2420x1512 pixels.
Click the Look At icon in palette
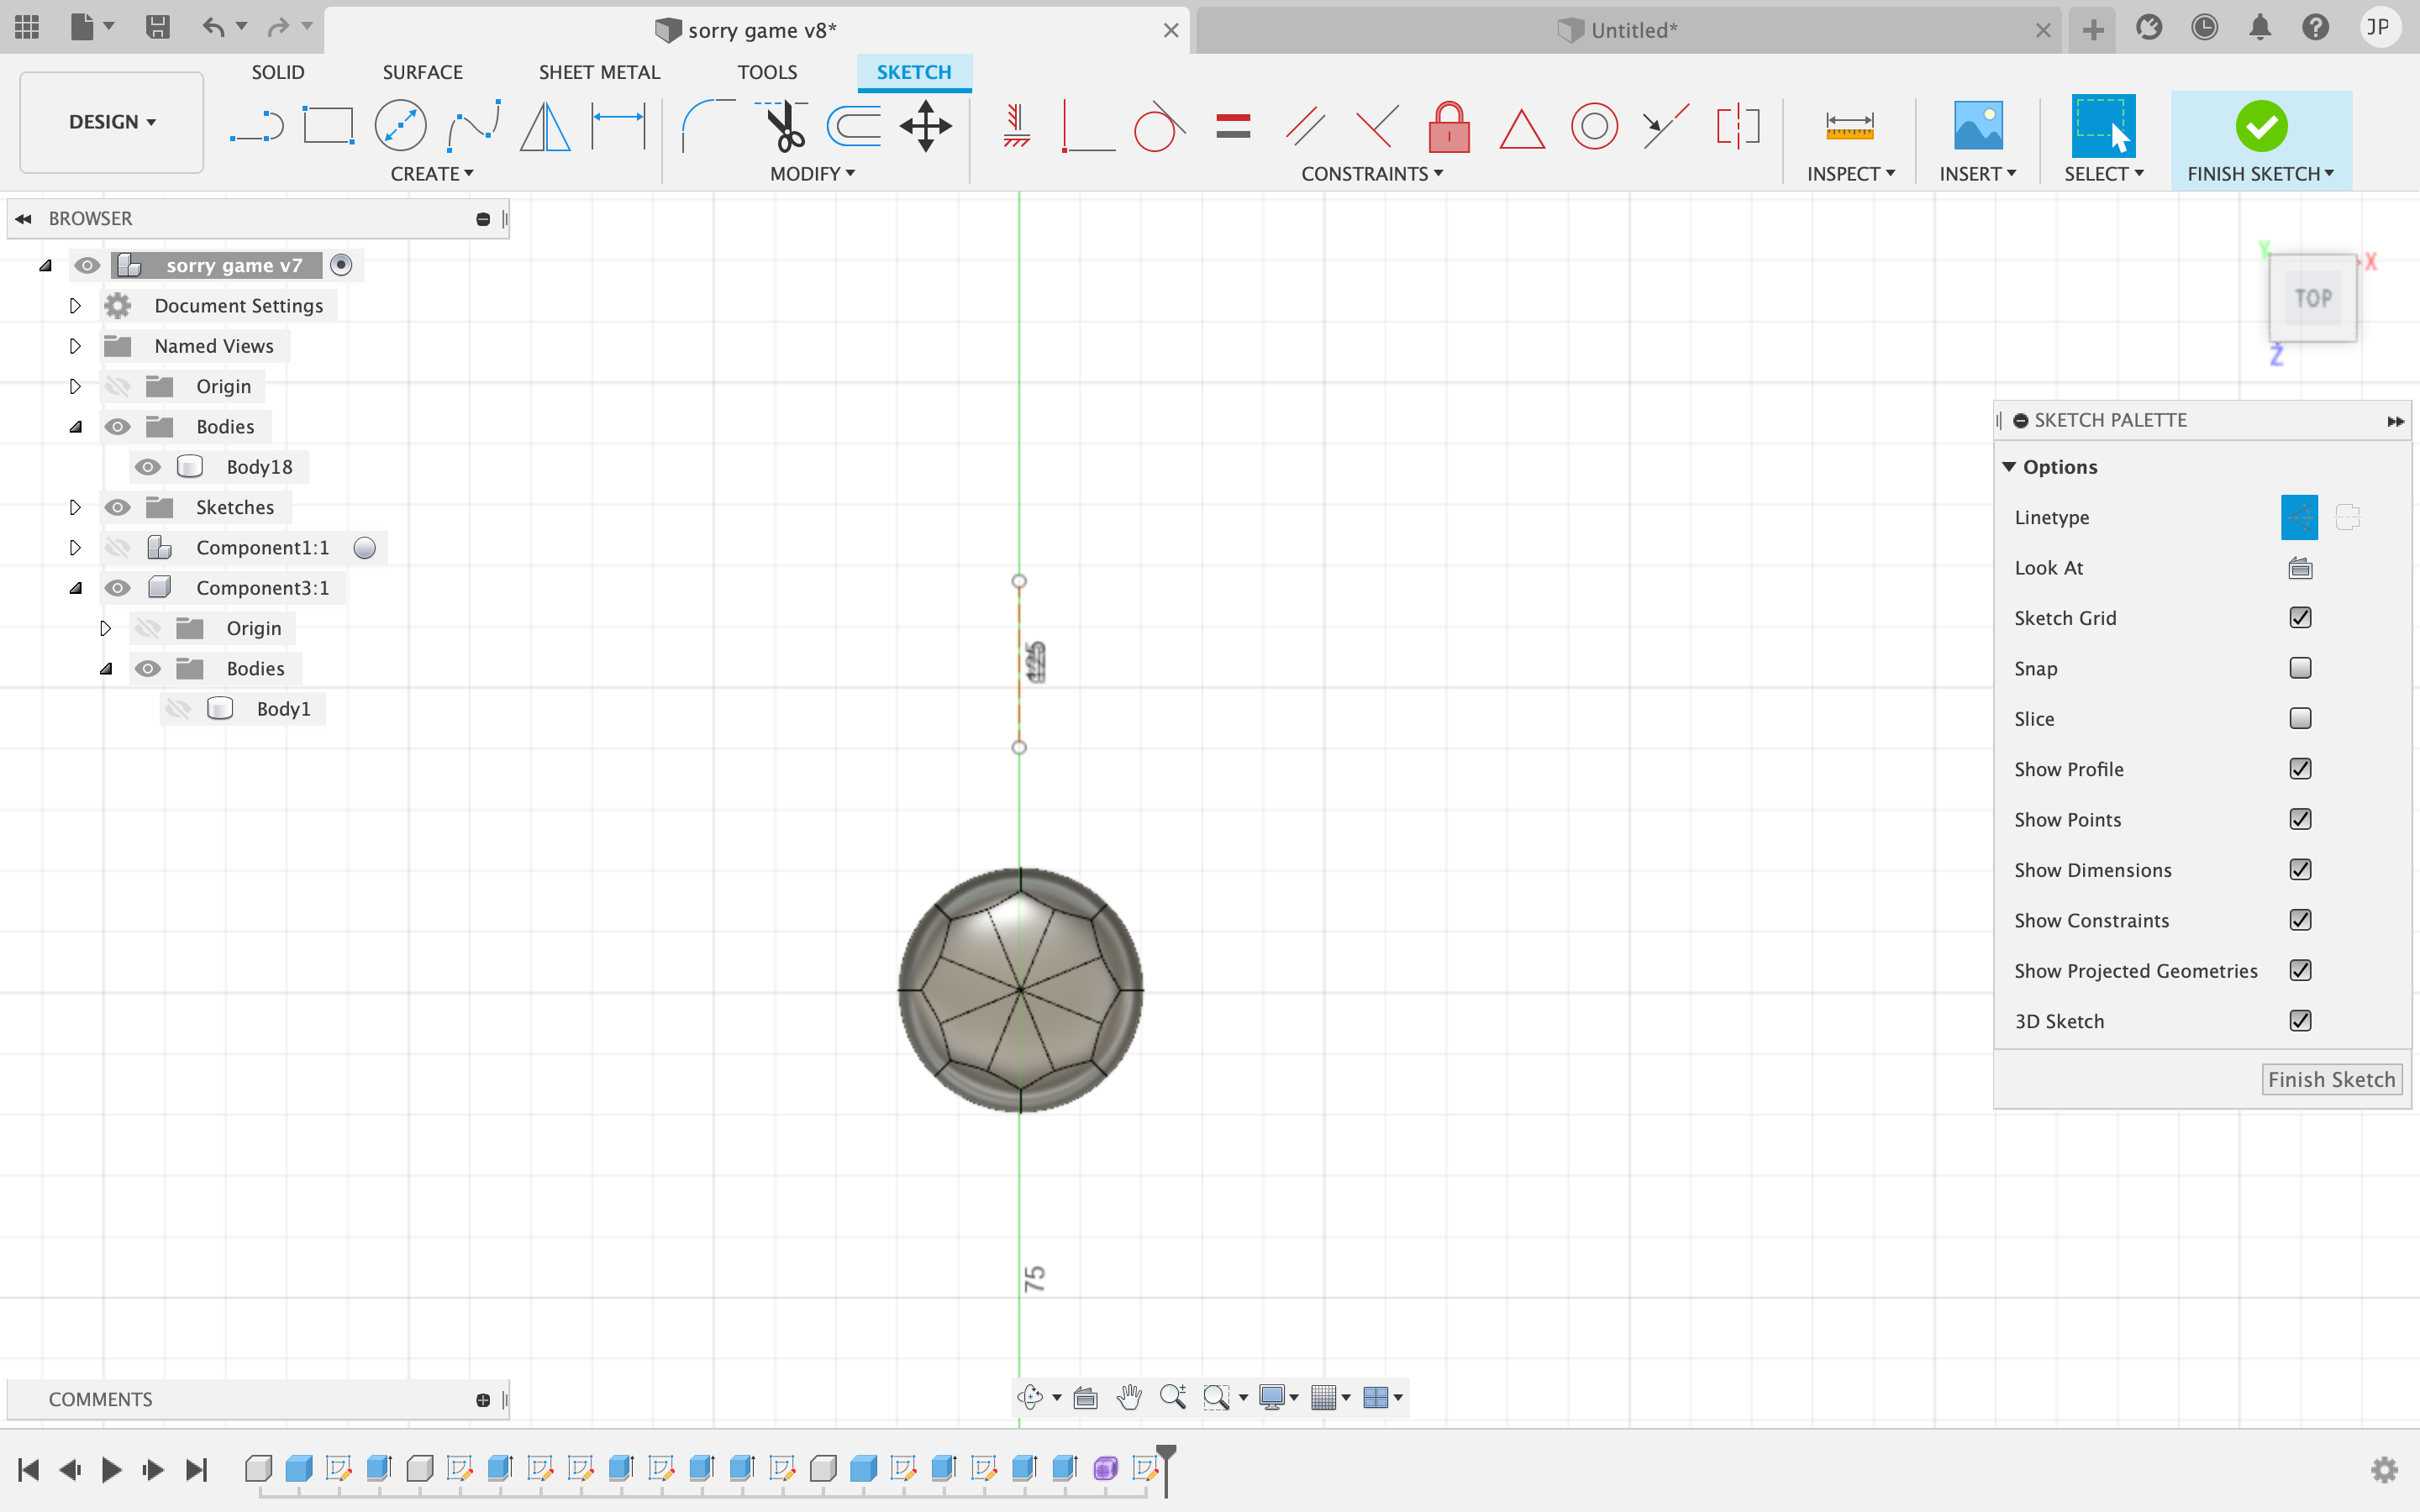[2300, 566]
